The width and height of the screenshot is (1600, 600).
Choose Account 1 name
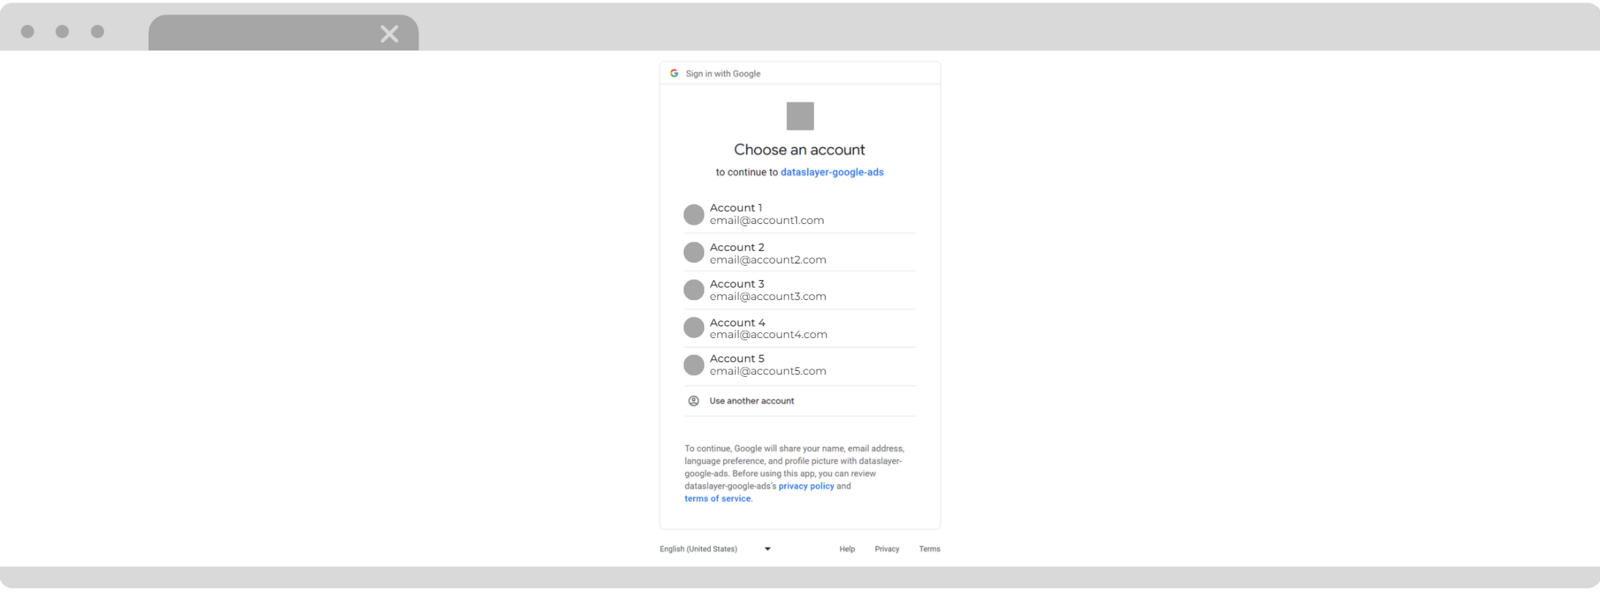[x=736, y=208]
